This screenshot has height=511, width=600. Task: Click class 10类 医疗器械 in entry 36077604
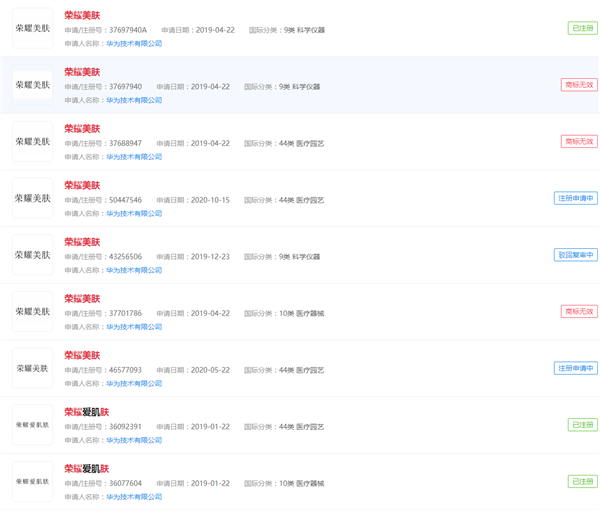point(302,483)
